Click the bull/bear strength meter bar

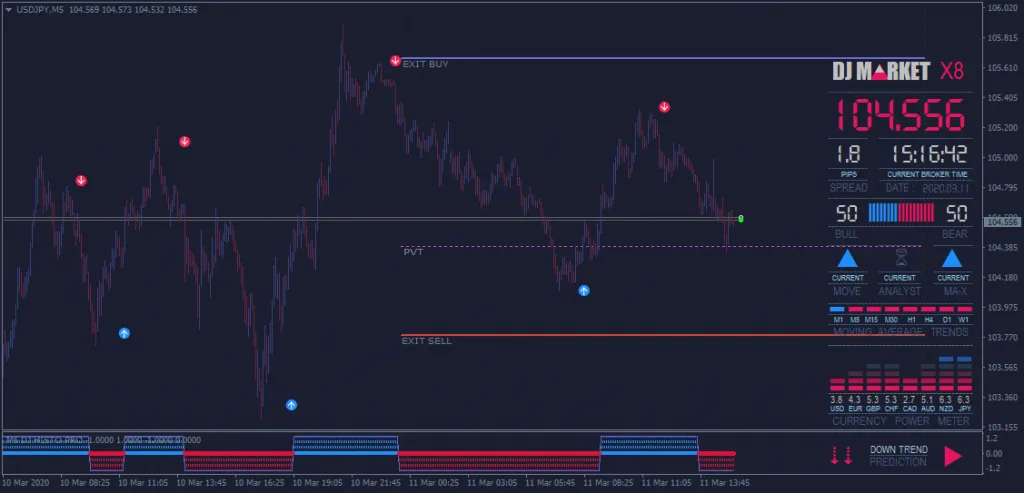(901, 213)
